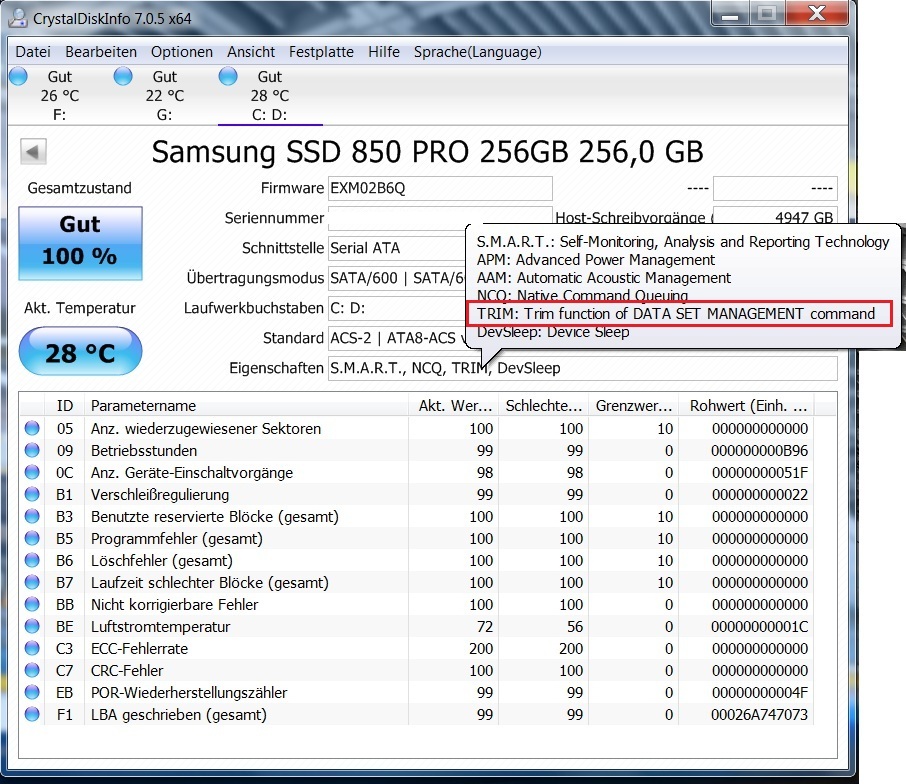This screenshot has width=906, height=784.
Task: Click status dot of attribute B7
Action: [32, 582]
